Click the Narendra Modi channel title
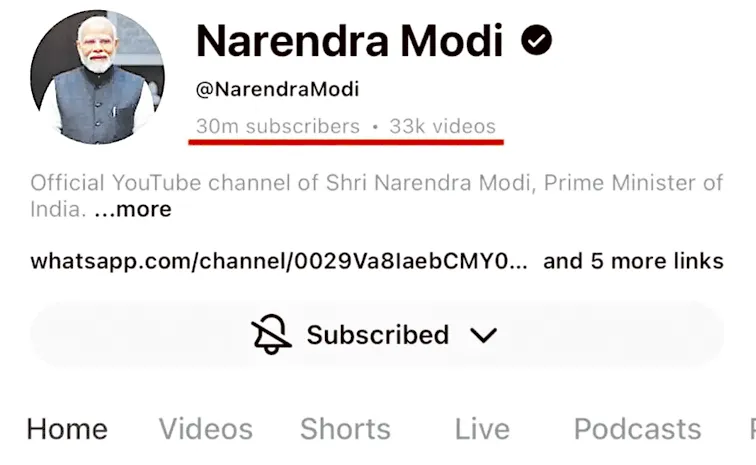Viewport: 756px width, 465px height. point(350,41)
